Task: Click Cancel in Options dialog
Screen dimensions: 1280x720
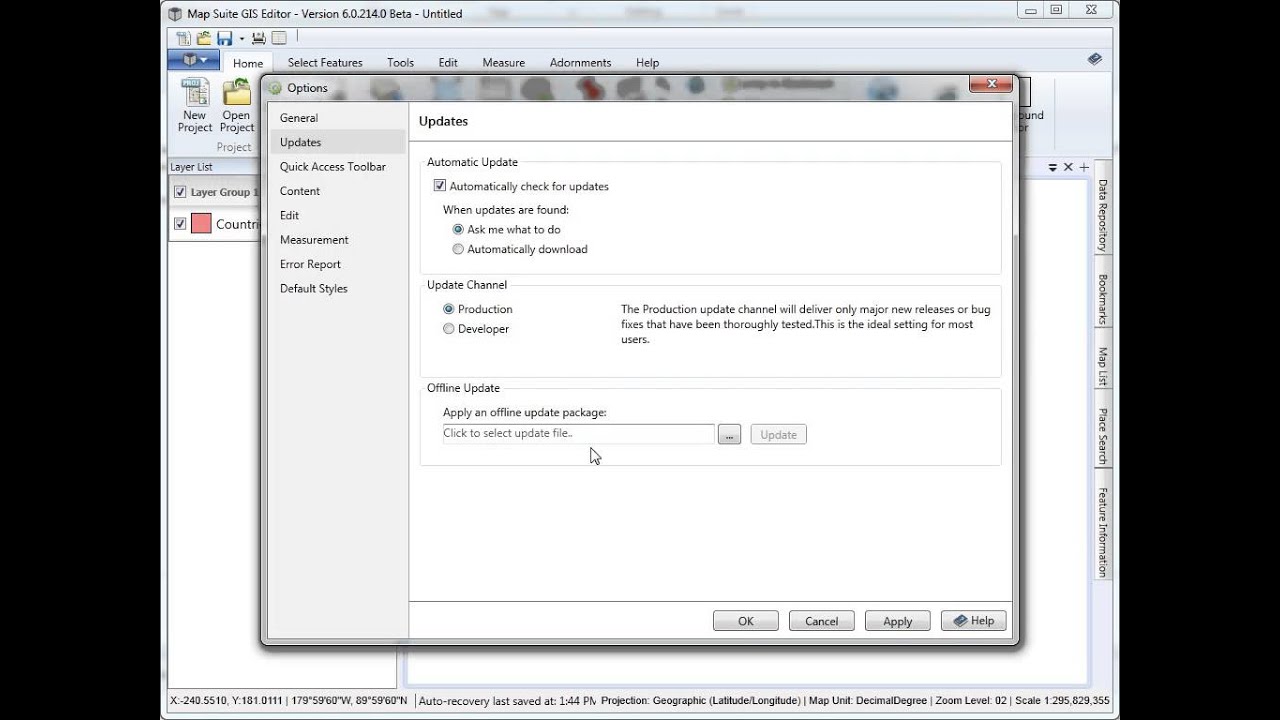Action: (822, 621)
